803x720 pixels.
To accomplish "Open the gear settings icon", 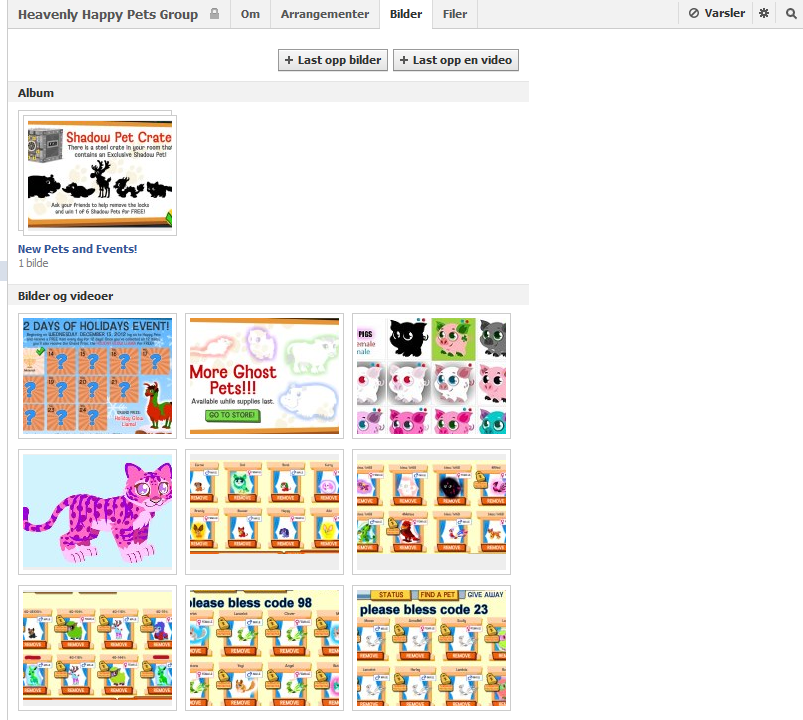I will (x=764, y=13).
